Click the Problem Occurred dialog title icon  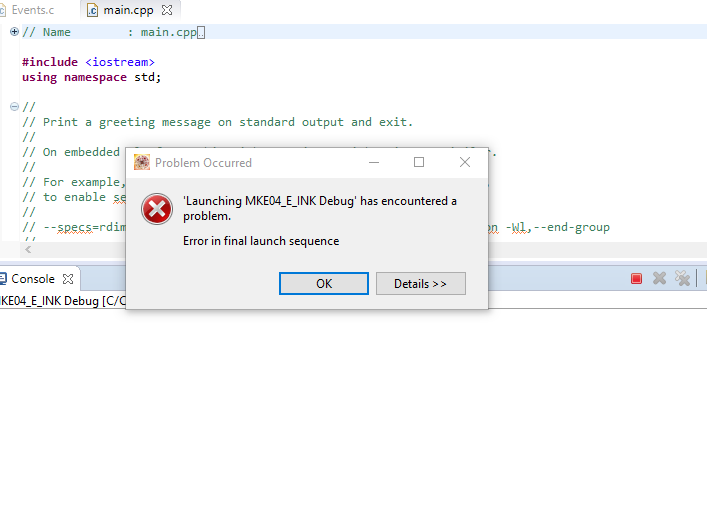click(x=142, y=162)
